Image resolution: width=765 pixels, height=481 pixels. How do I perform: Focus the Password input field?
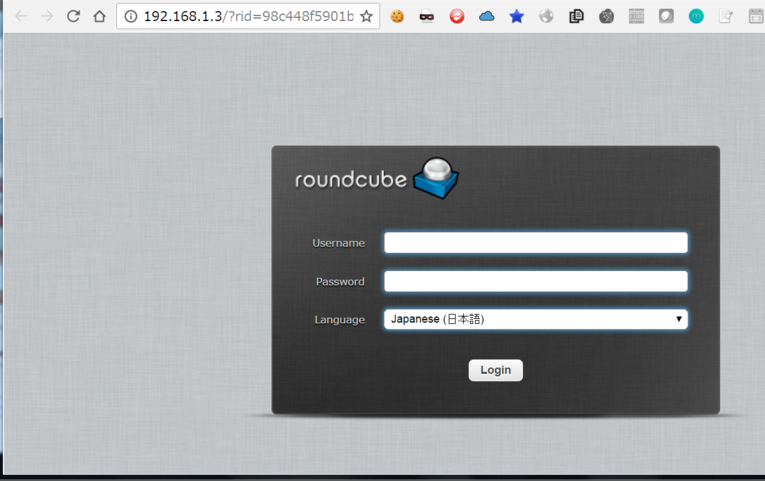[x=536, y=281]
